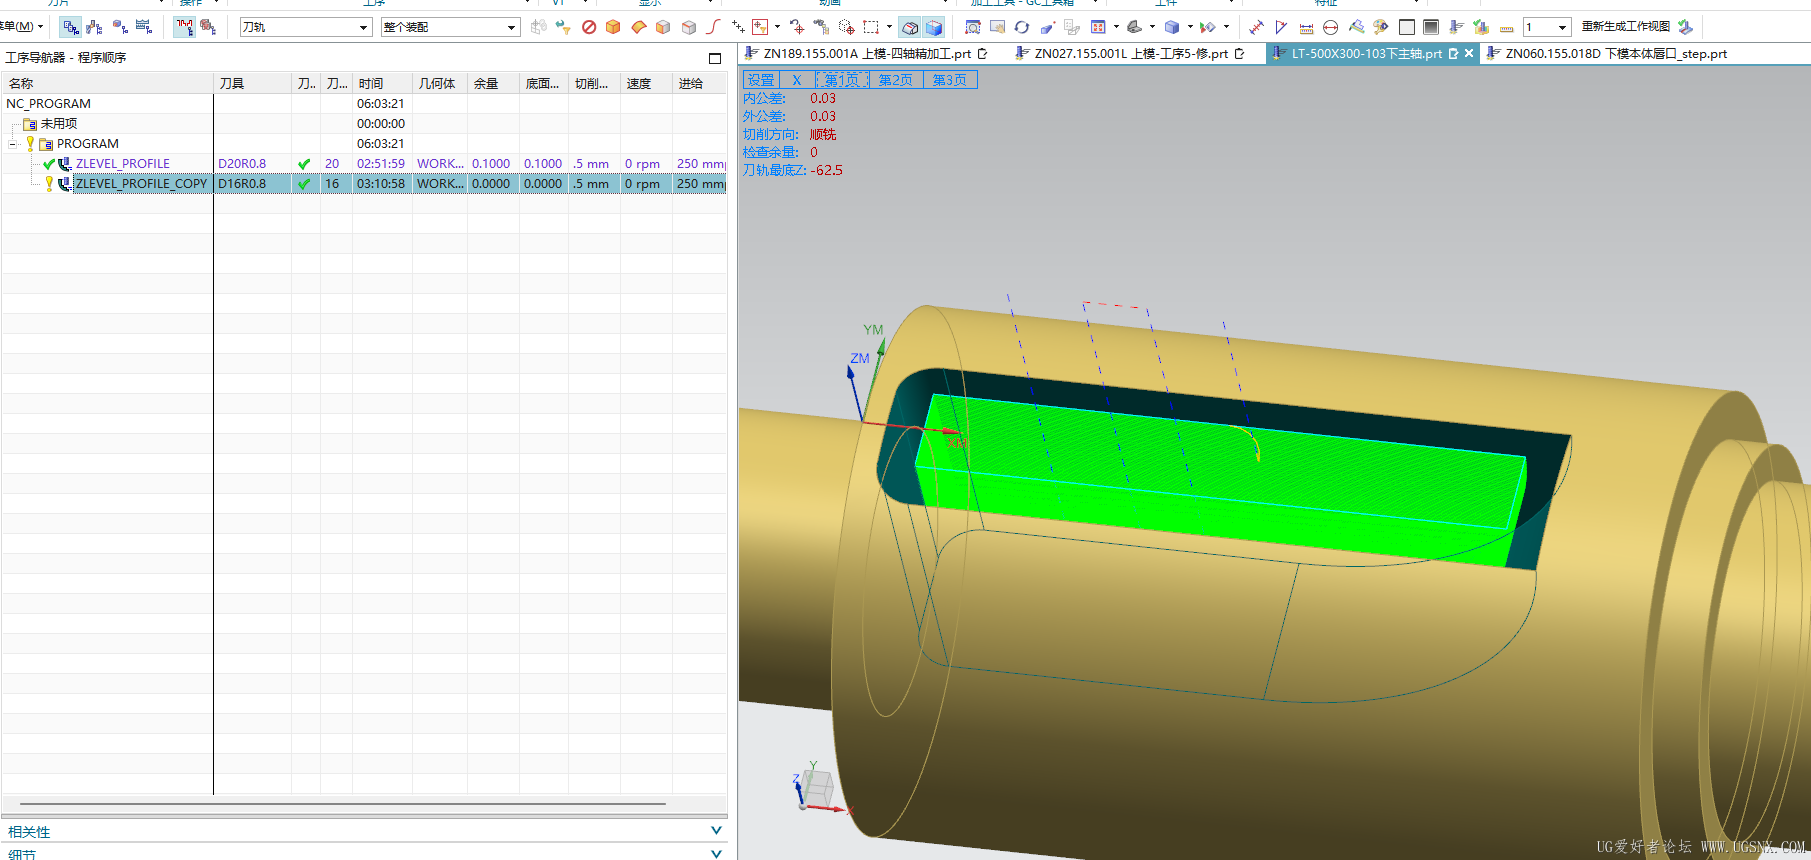1811x860 pixels.
Task: Click the red prohibition circle toolbar icon
Action: point(589,27)
